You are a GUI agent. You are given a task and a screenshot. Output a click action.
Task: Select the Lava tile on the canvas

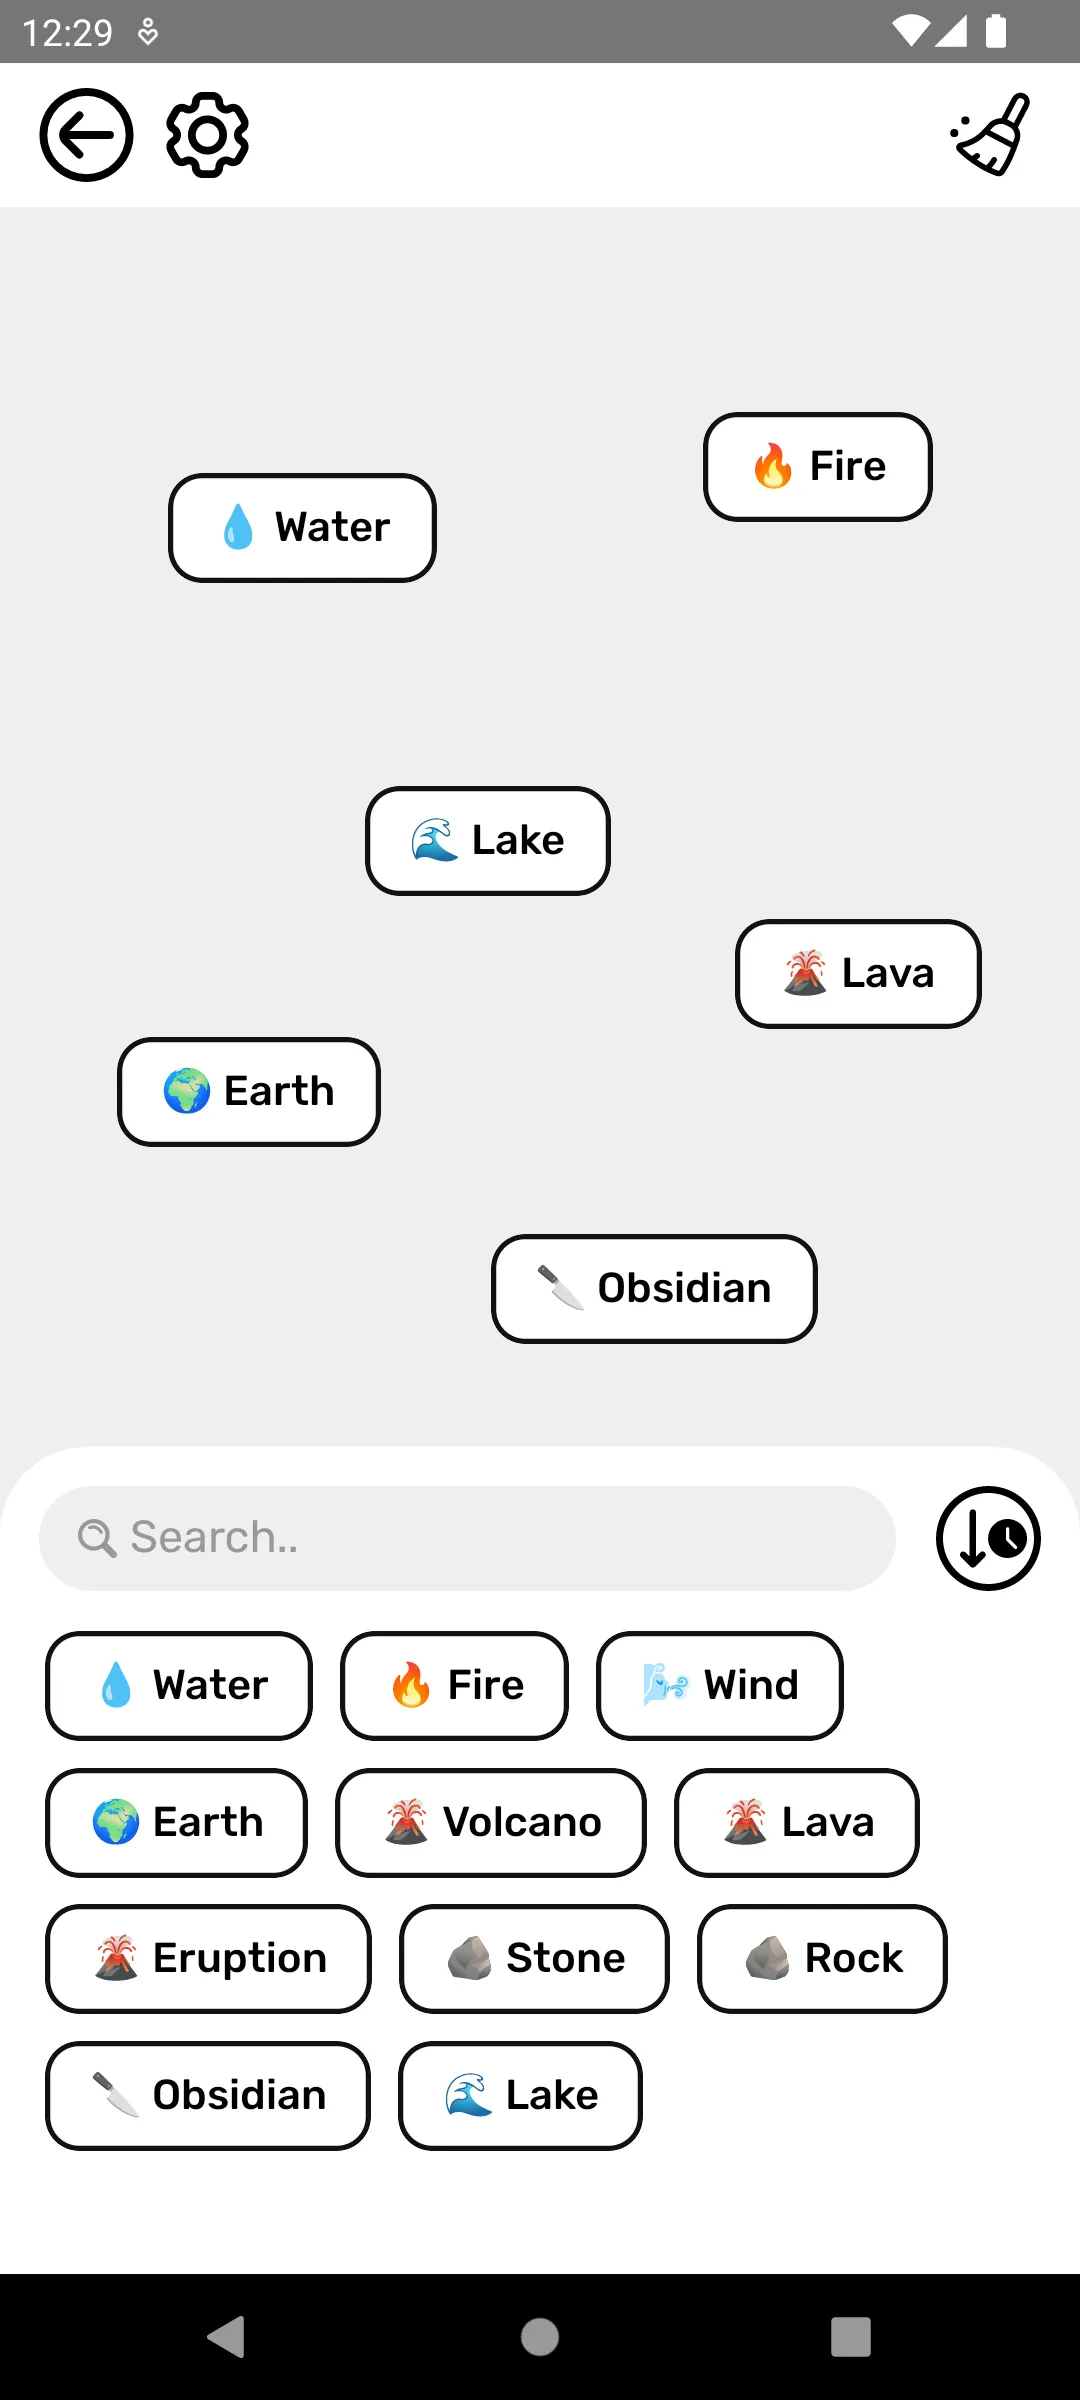tap(858, 973)
